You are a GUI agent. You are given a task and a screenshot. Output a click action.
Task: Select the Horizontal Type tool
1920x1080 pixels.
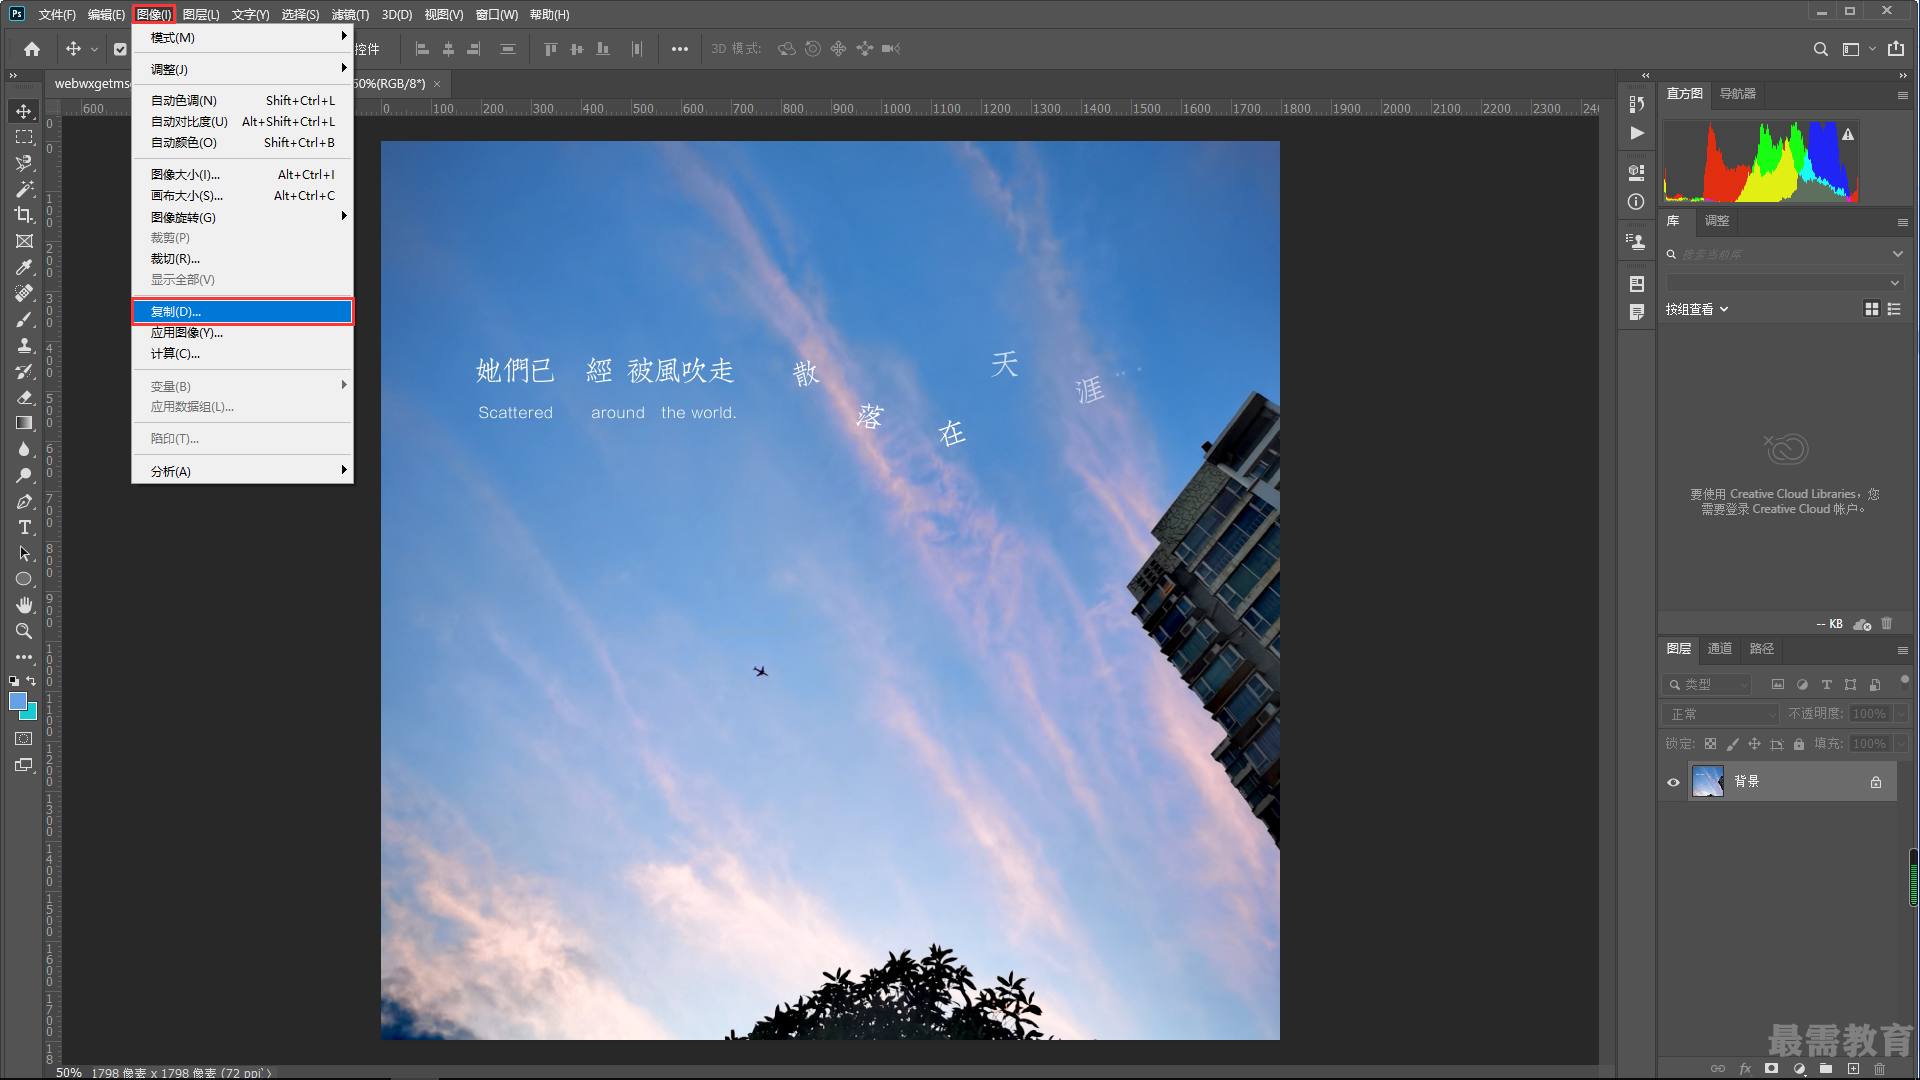point(24,527)
